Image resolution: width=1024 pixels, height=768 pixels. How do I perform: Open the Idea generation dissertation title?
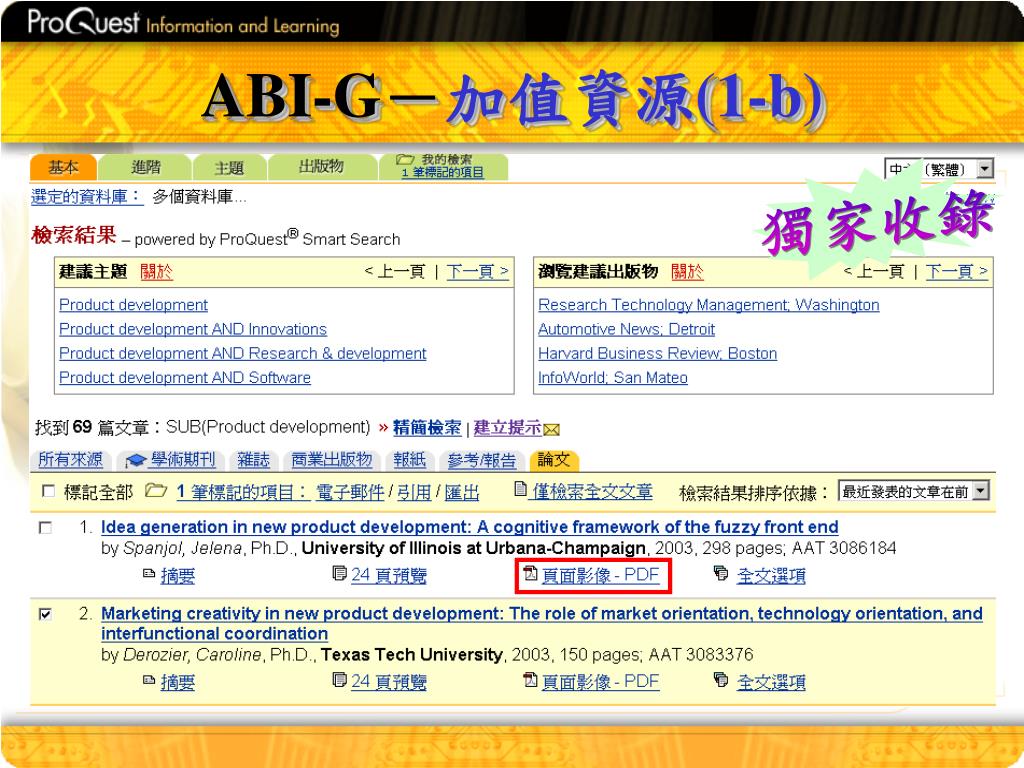[x=470, y=527]
